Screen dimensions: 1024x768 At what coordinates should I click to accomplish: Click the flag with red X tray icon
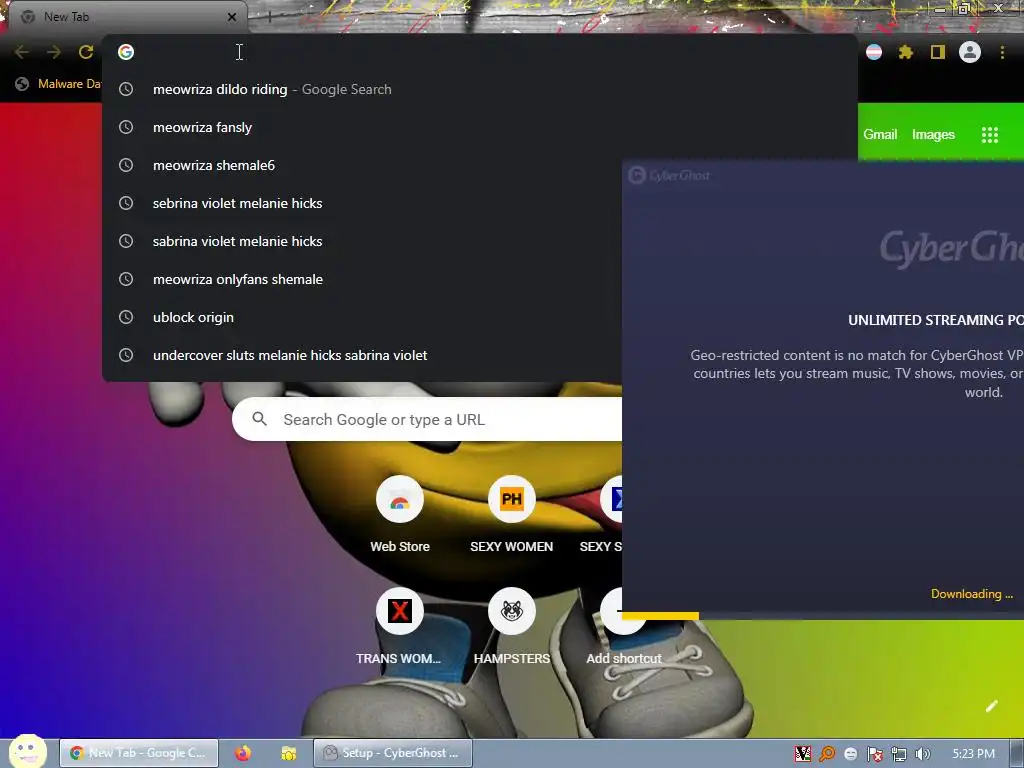point(874,754)
